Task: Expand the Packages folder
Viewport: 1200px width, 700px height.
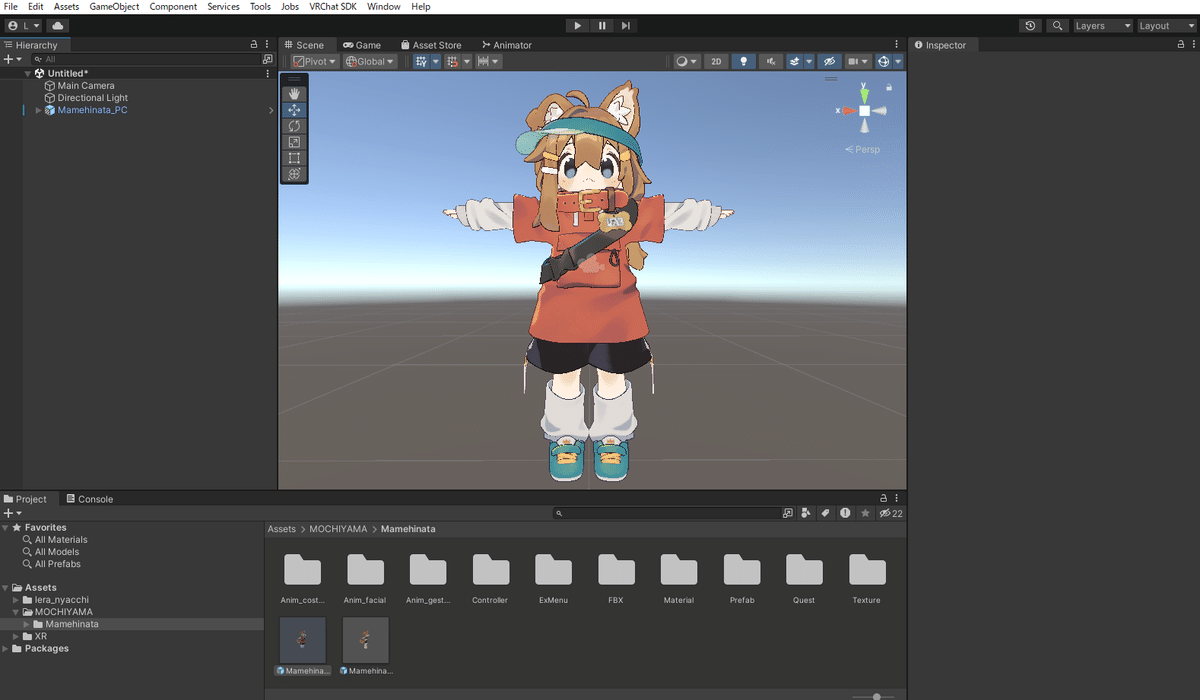Action: [x=6, y=648]
